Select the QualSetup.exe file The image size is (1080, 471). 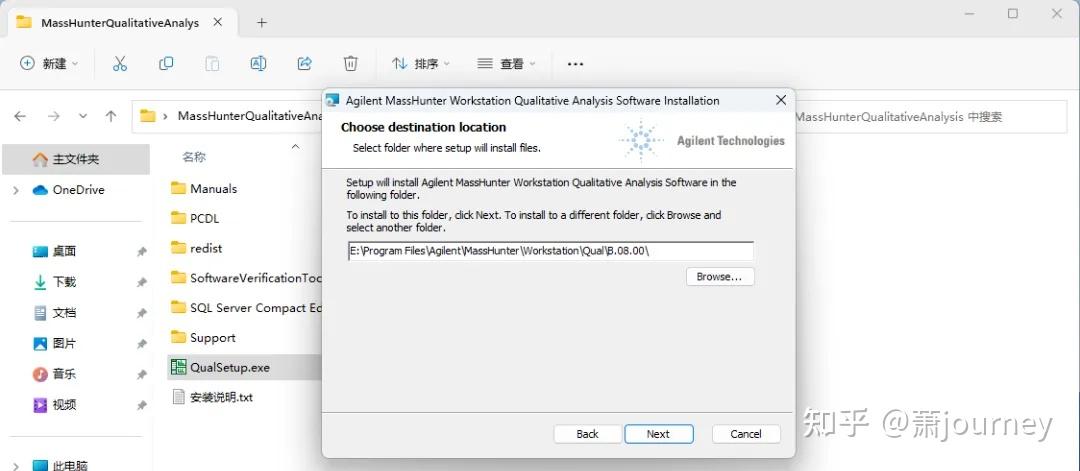click(230, 367)
